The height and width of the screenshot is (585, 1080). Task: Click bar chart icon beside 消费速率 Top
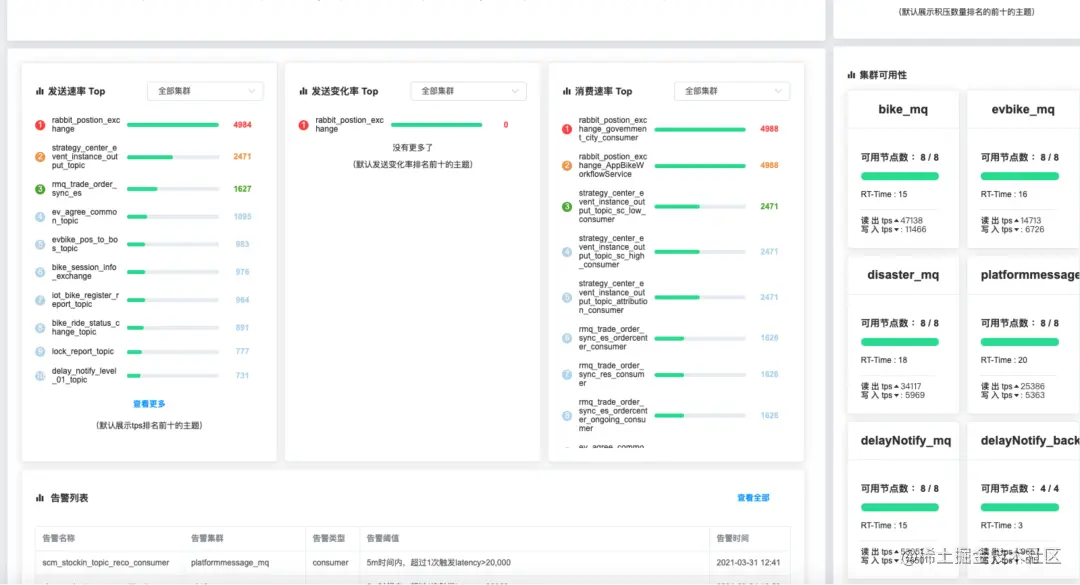click(x=567, y=91)
